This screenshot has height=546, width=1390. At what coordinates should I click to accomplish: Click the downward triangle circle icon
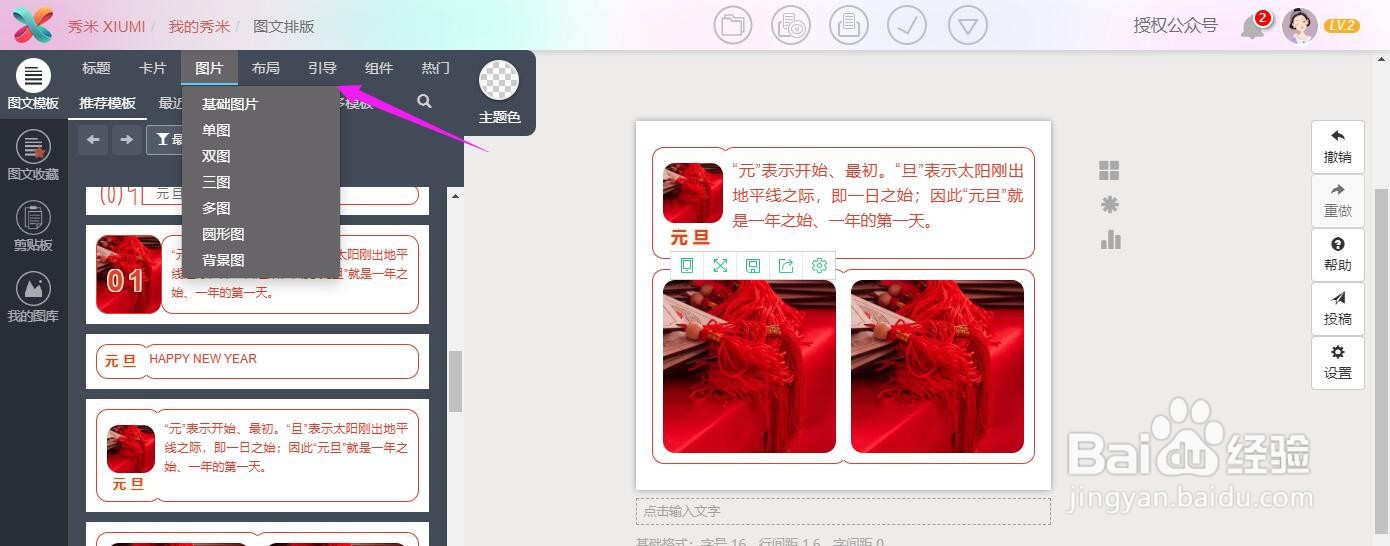click(x=967, y=26)
